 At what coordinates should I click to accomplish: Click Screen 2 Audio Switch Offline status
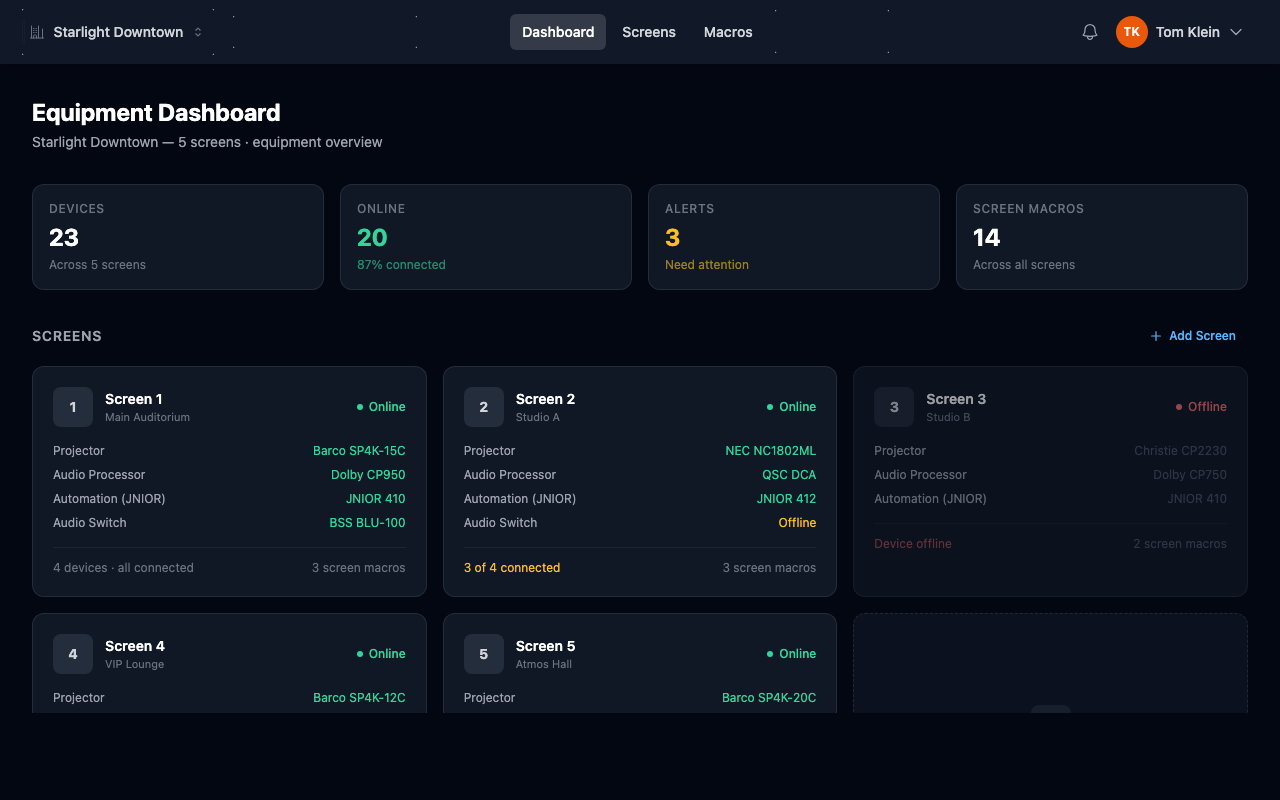click(797, 523)
